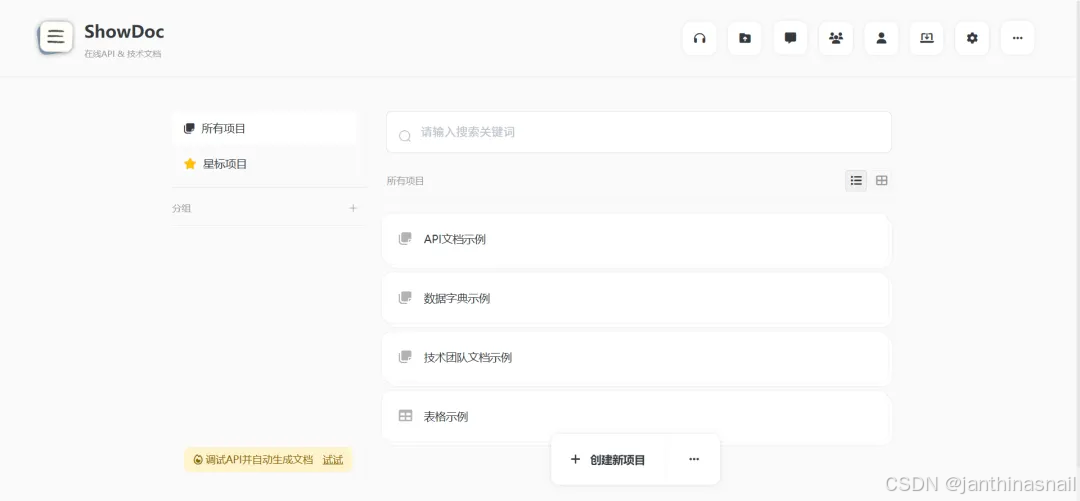The image size is (1080, 501).
Task: Click the headset support icon
Action: [699, 39]
